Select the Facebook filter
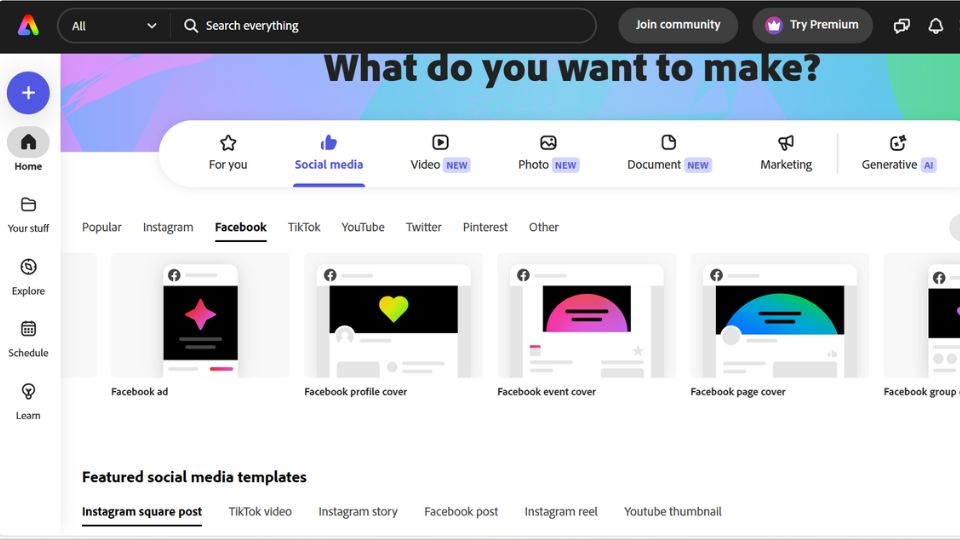 tap(241, 227)
